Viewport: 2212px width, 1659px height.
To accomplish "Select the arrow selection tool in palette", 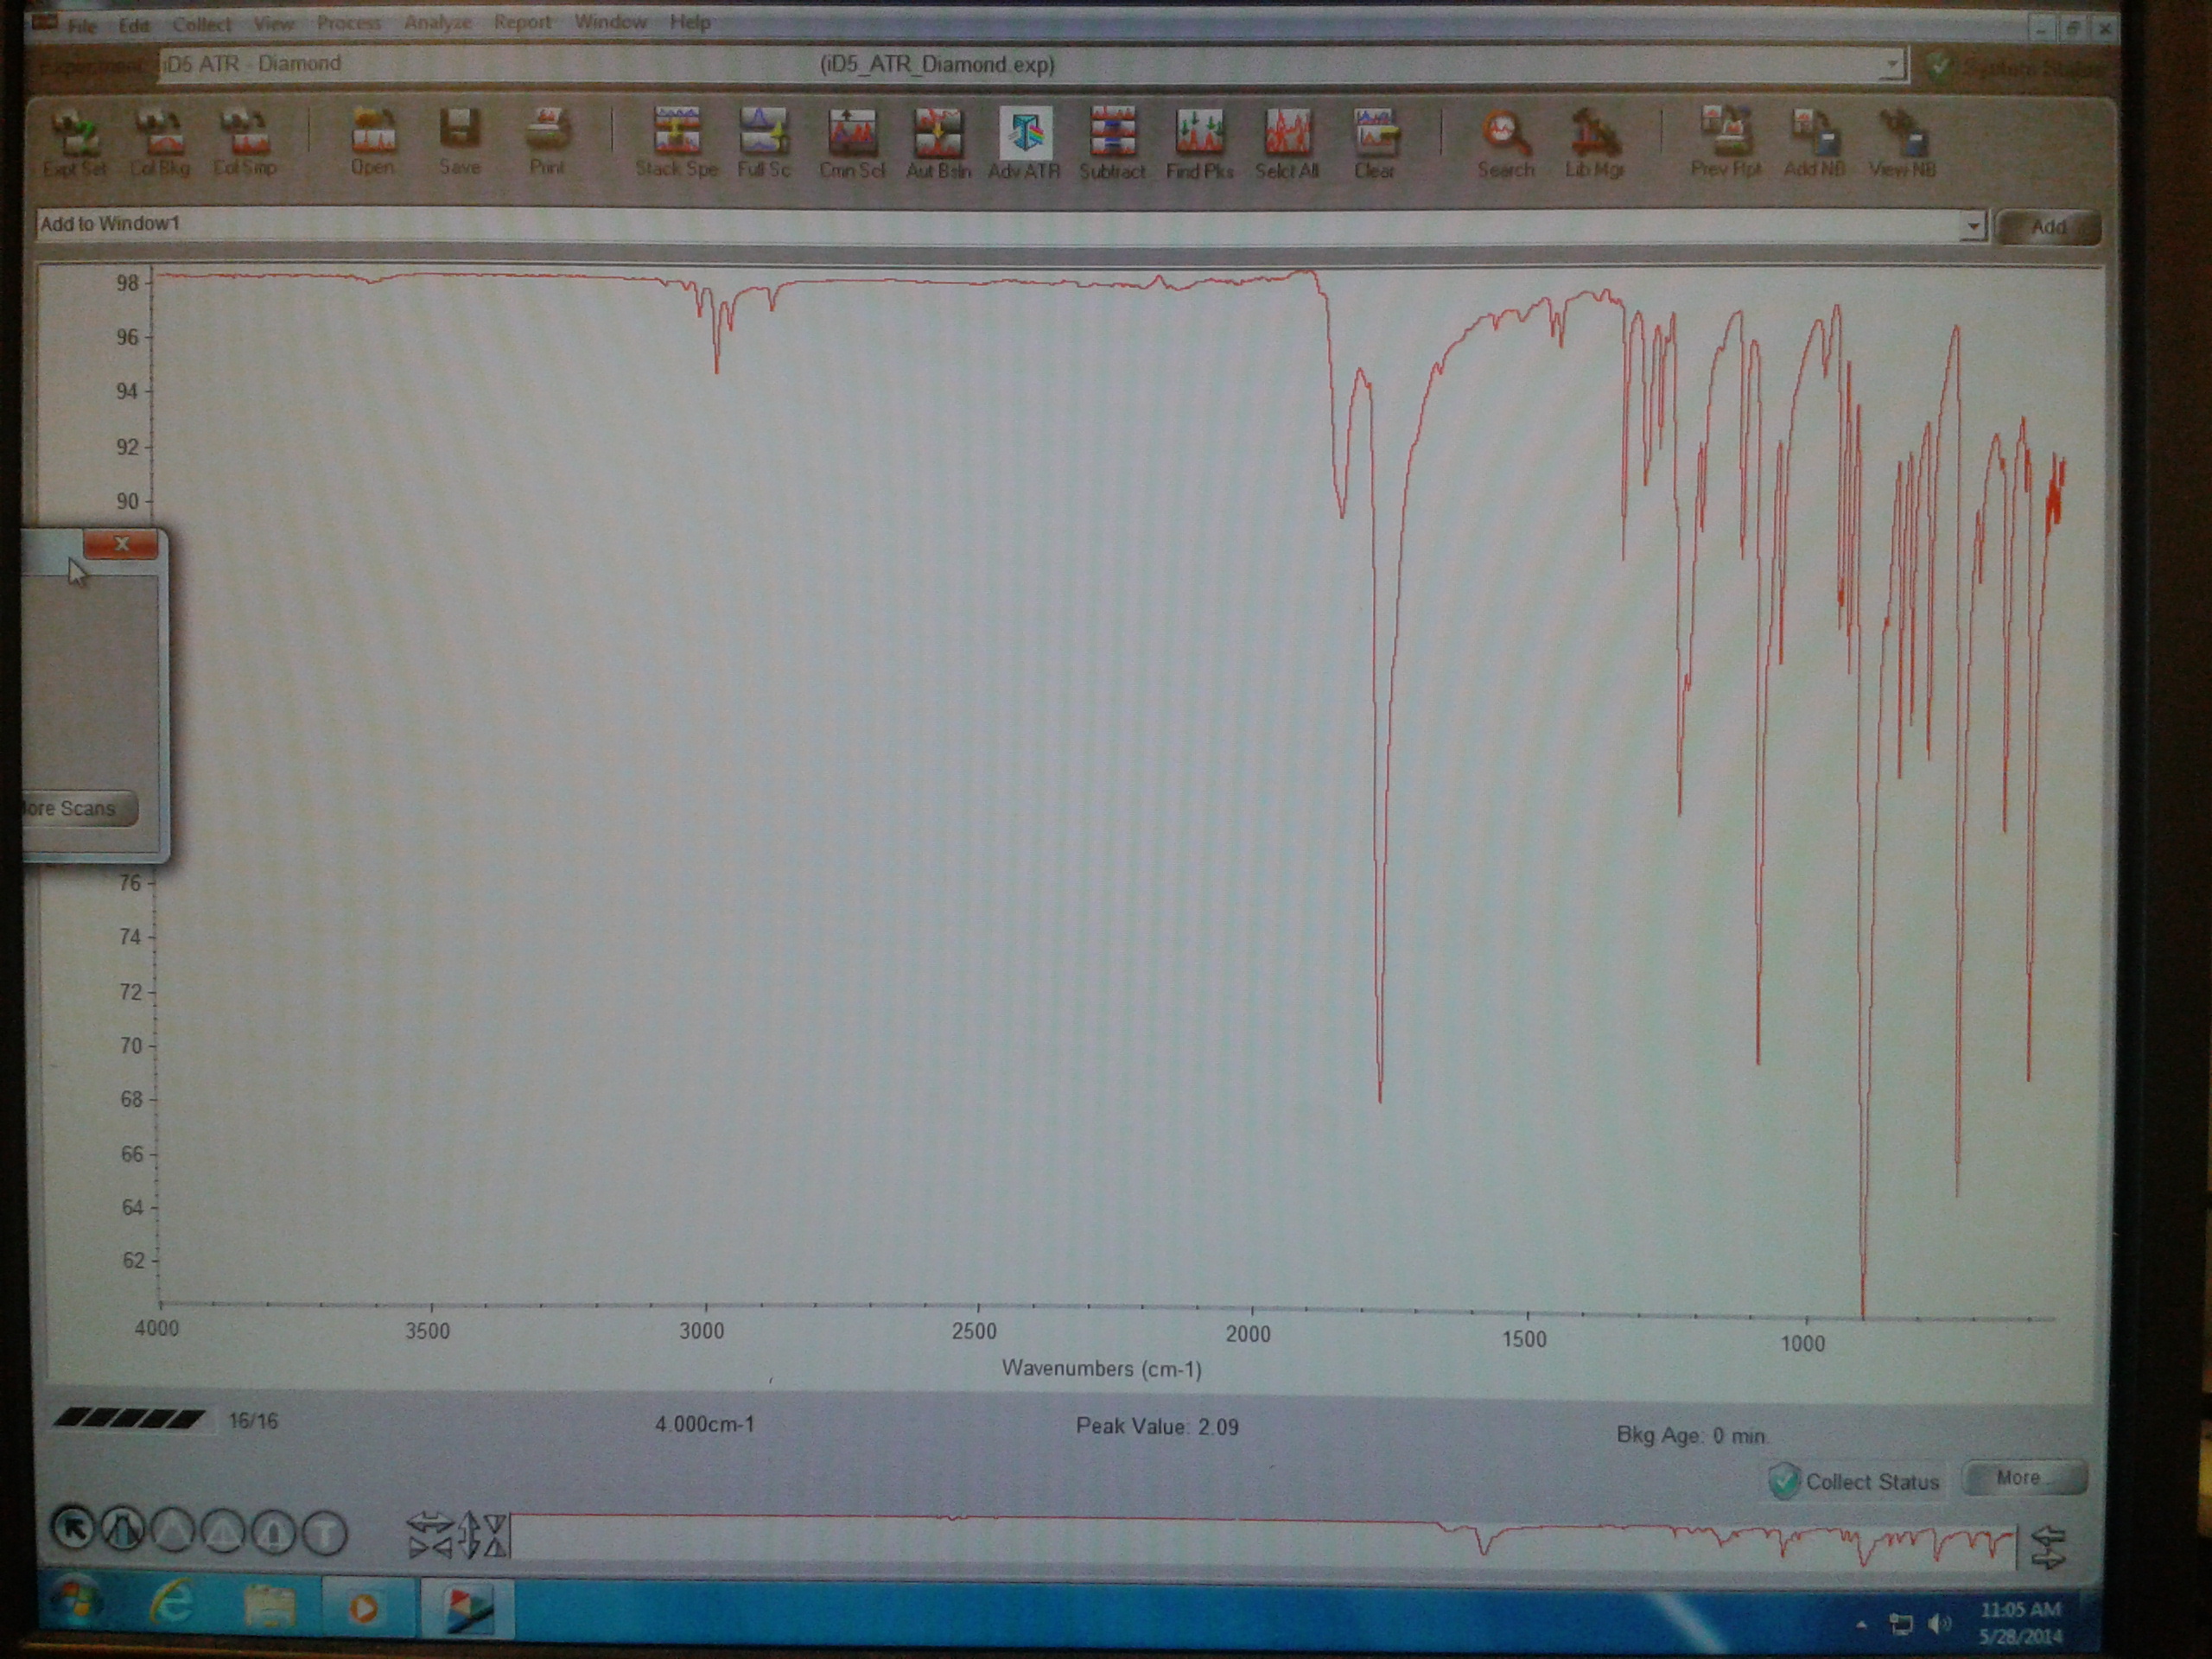I will point(73,1529).
